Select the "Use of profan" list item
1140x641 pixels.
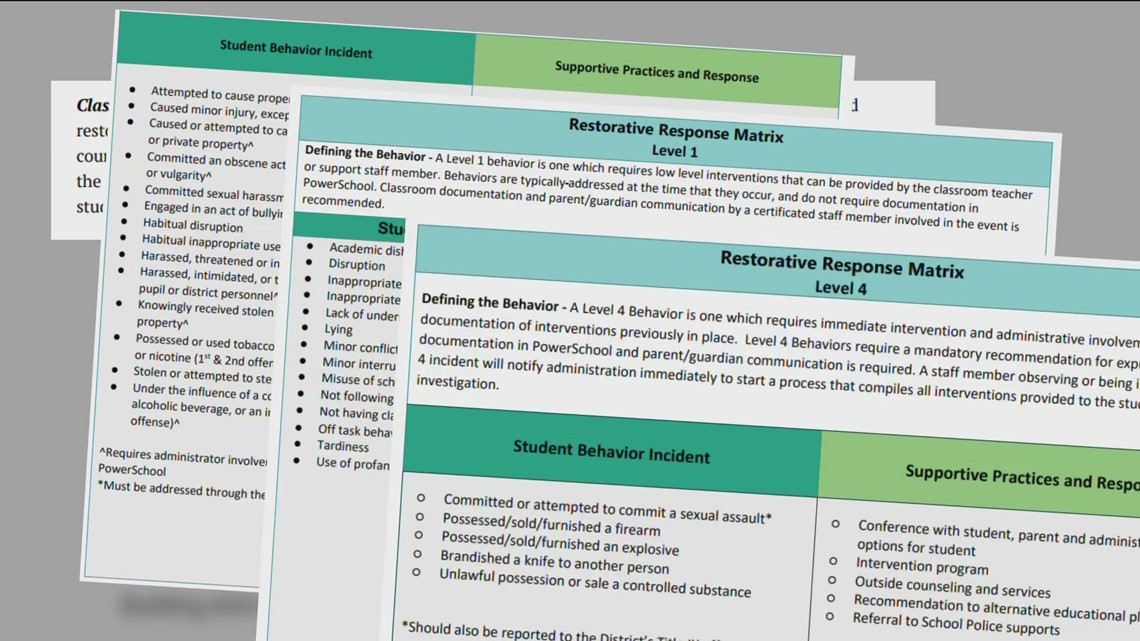coord(353,463)
